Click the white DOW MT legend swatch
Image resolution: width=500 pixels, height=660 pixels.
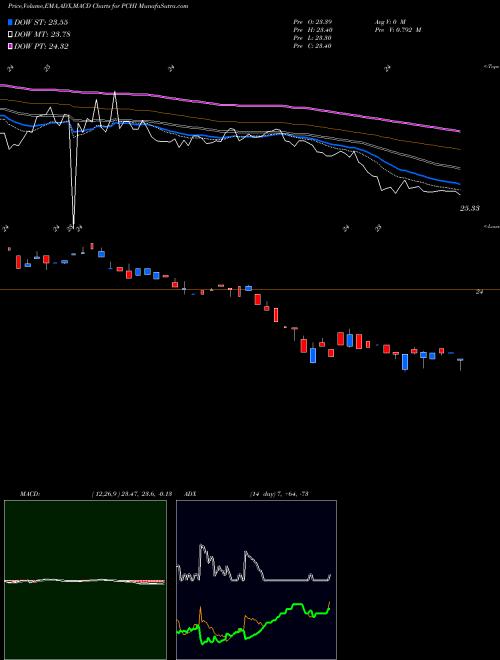[10, 35]
